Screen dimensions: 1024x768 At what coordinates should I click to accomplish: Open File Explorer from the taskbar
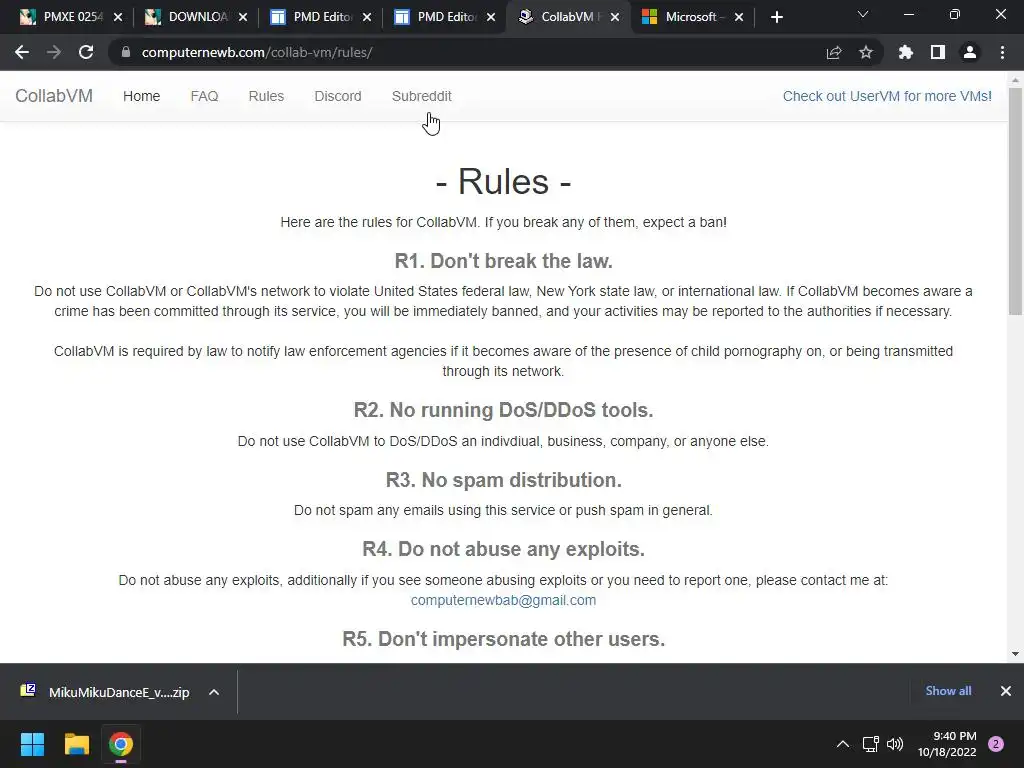click(76, 744)
